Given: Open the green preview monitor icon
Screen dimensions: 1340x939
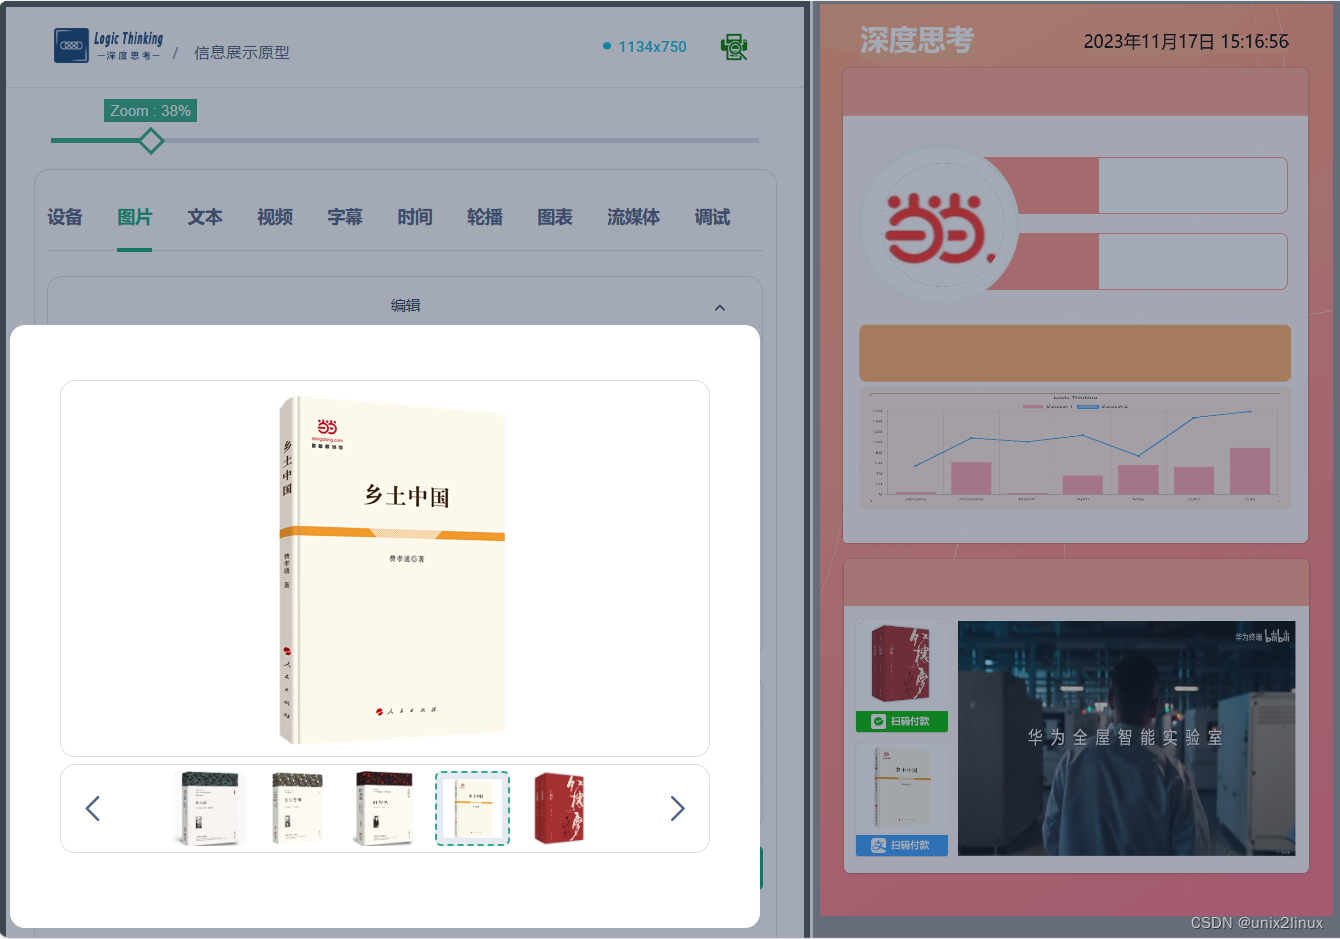Looking at the screenshot, I should pyautogui.click(x=734, y=47).
